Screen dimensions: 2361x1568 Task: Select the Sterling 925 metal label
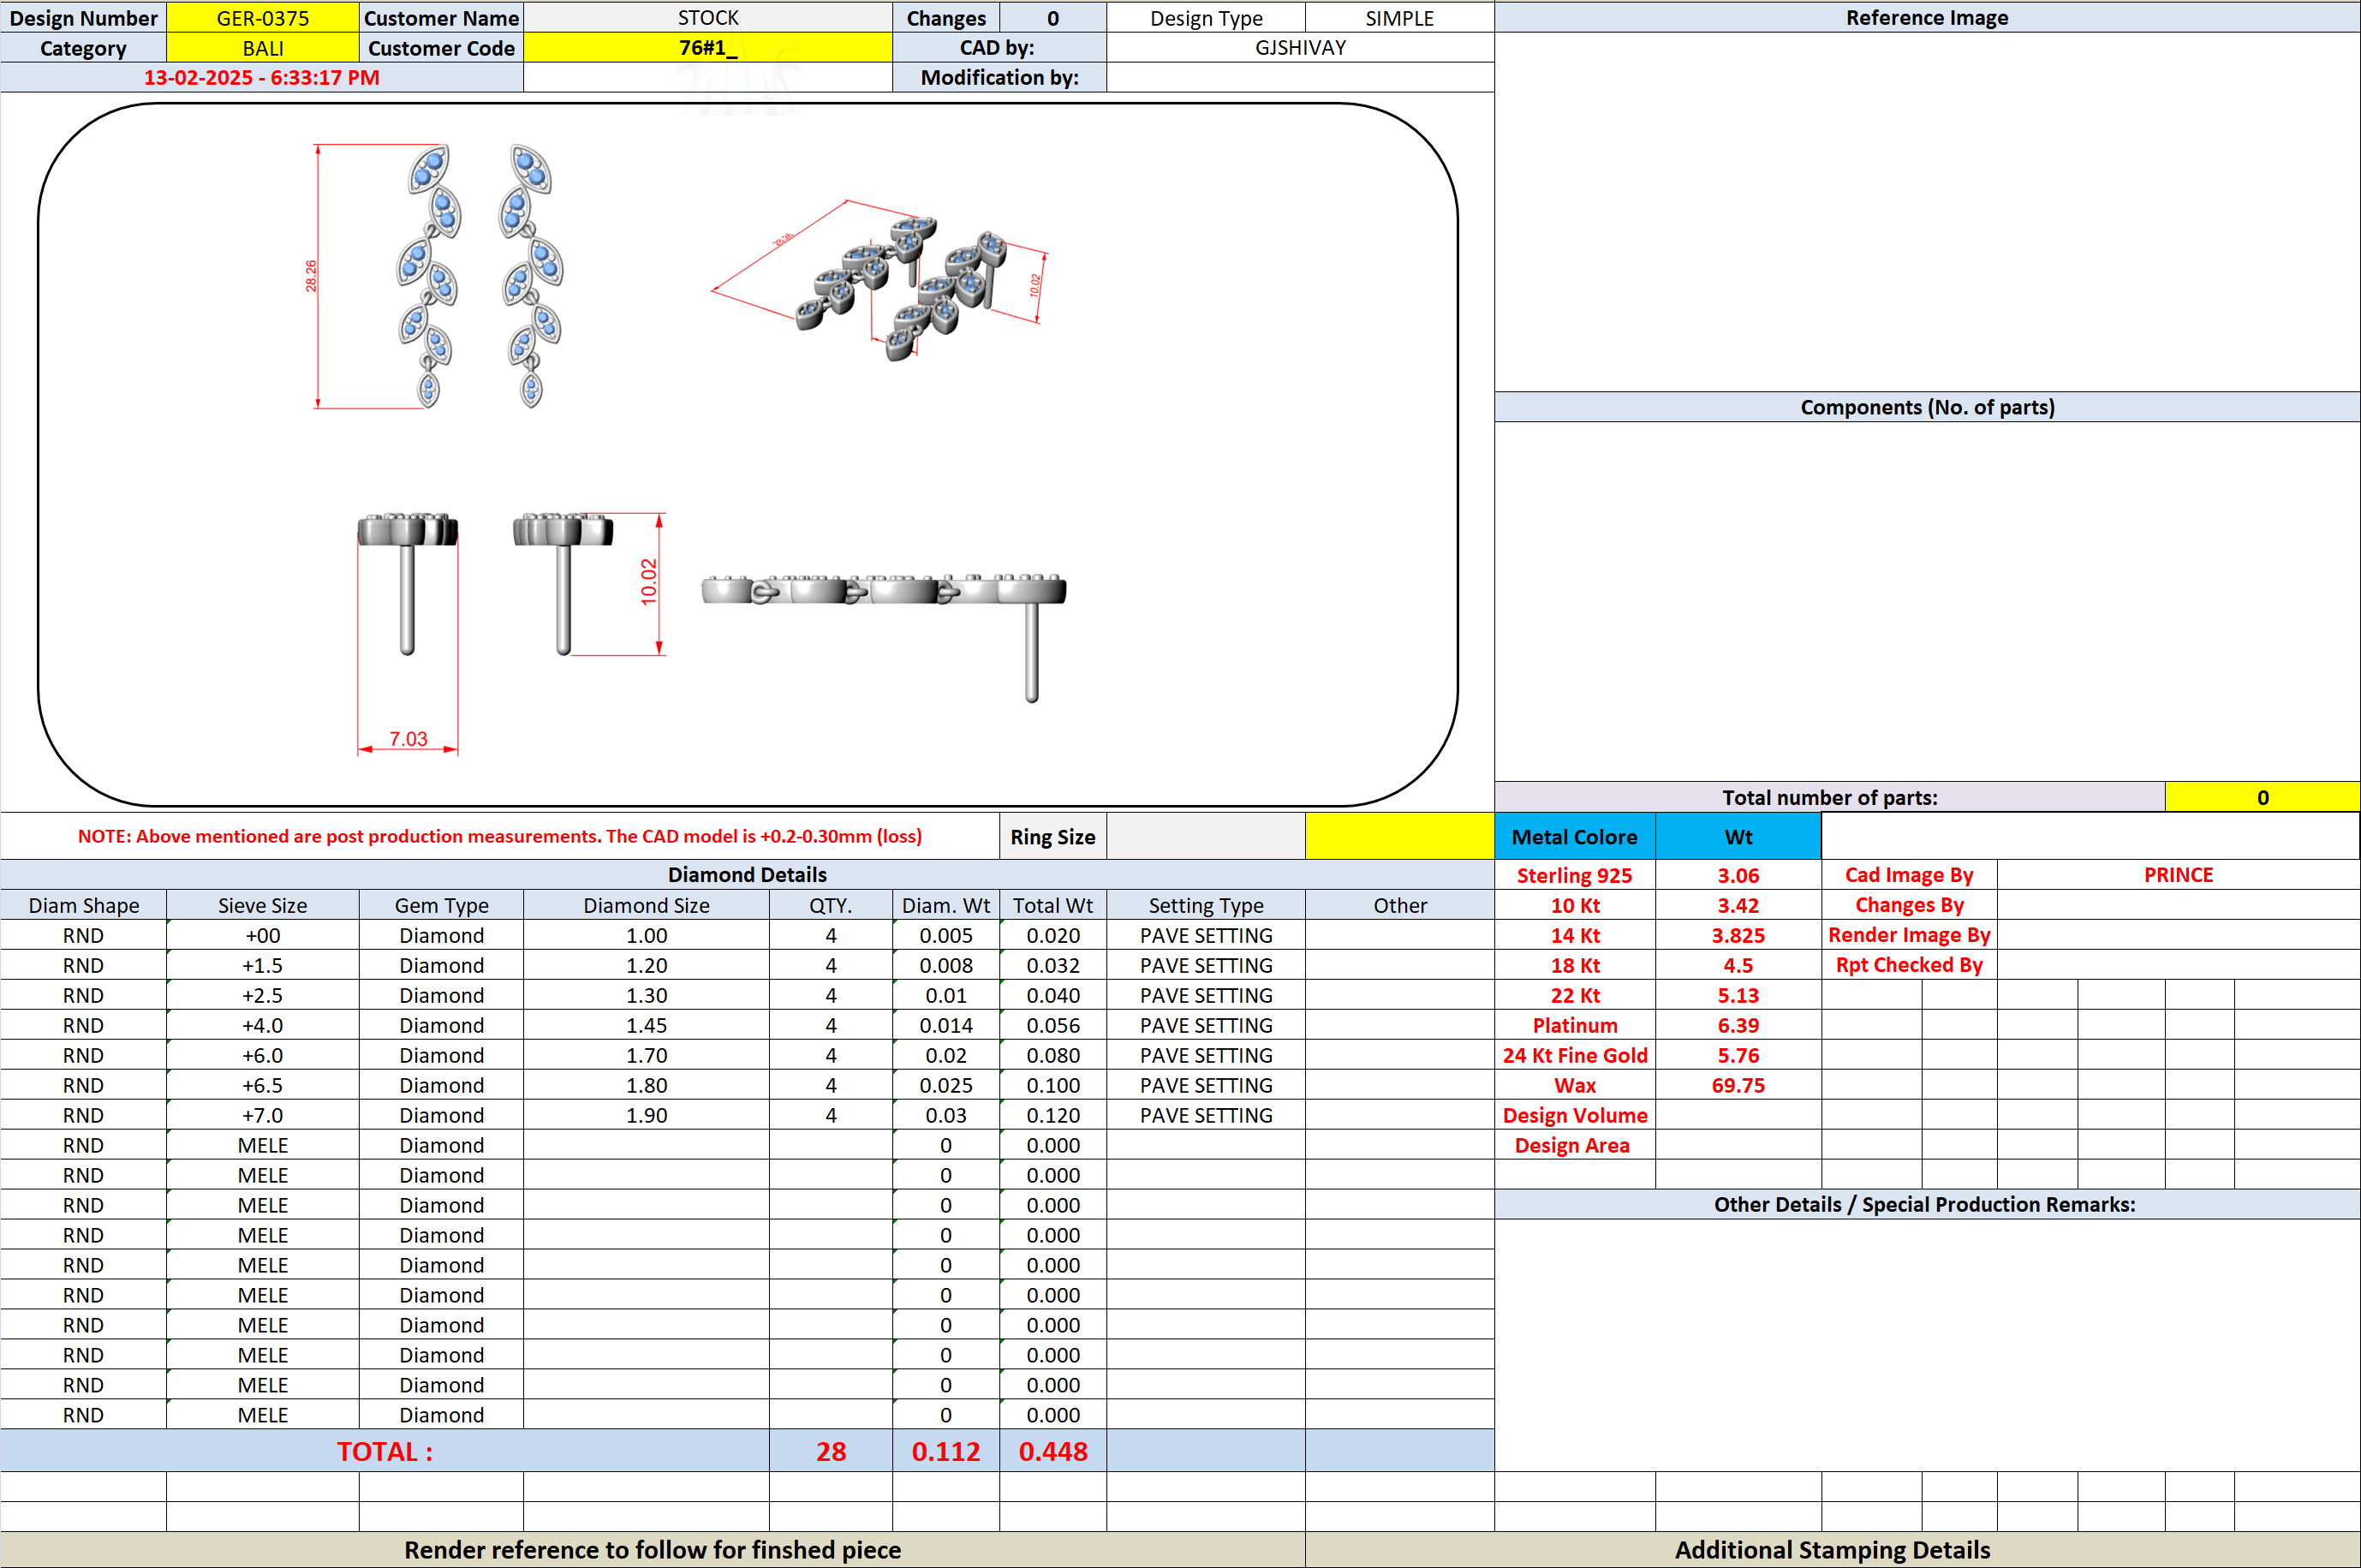click(1574, 875)
